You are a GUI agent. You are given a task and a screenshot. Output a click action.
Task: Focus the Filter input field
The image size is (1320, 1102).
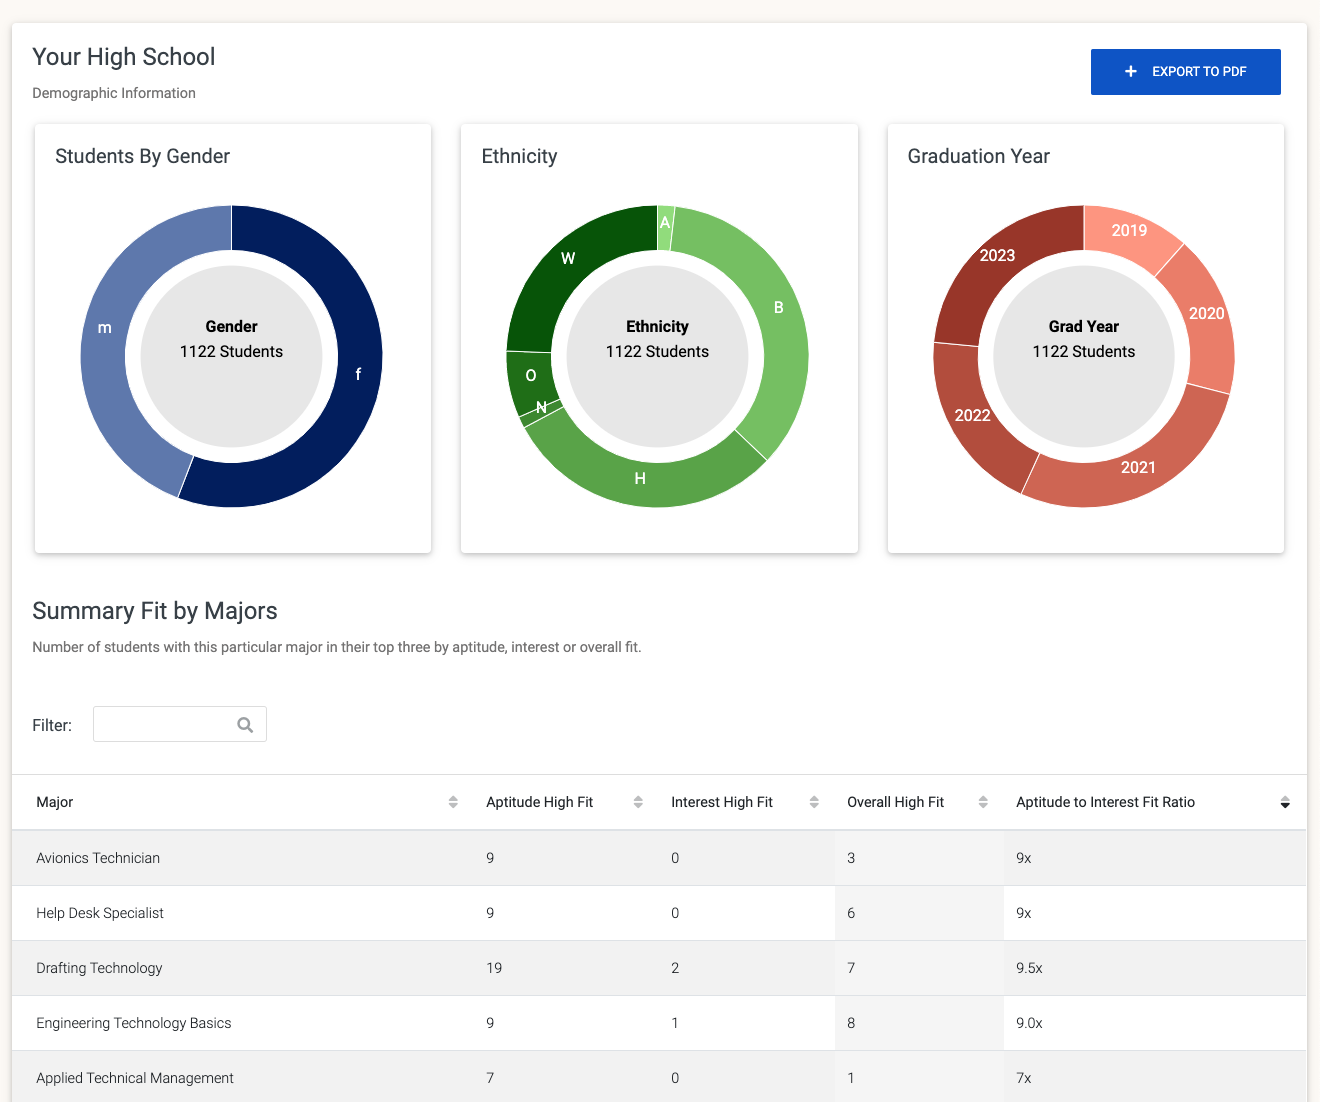click(x=180, y=724)
